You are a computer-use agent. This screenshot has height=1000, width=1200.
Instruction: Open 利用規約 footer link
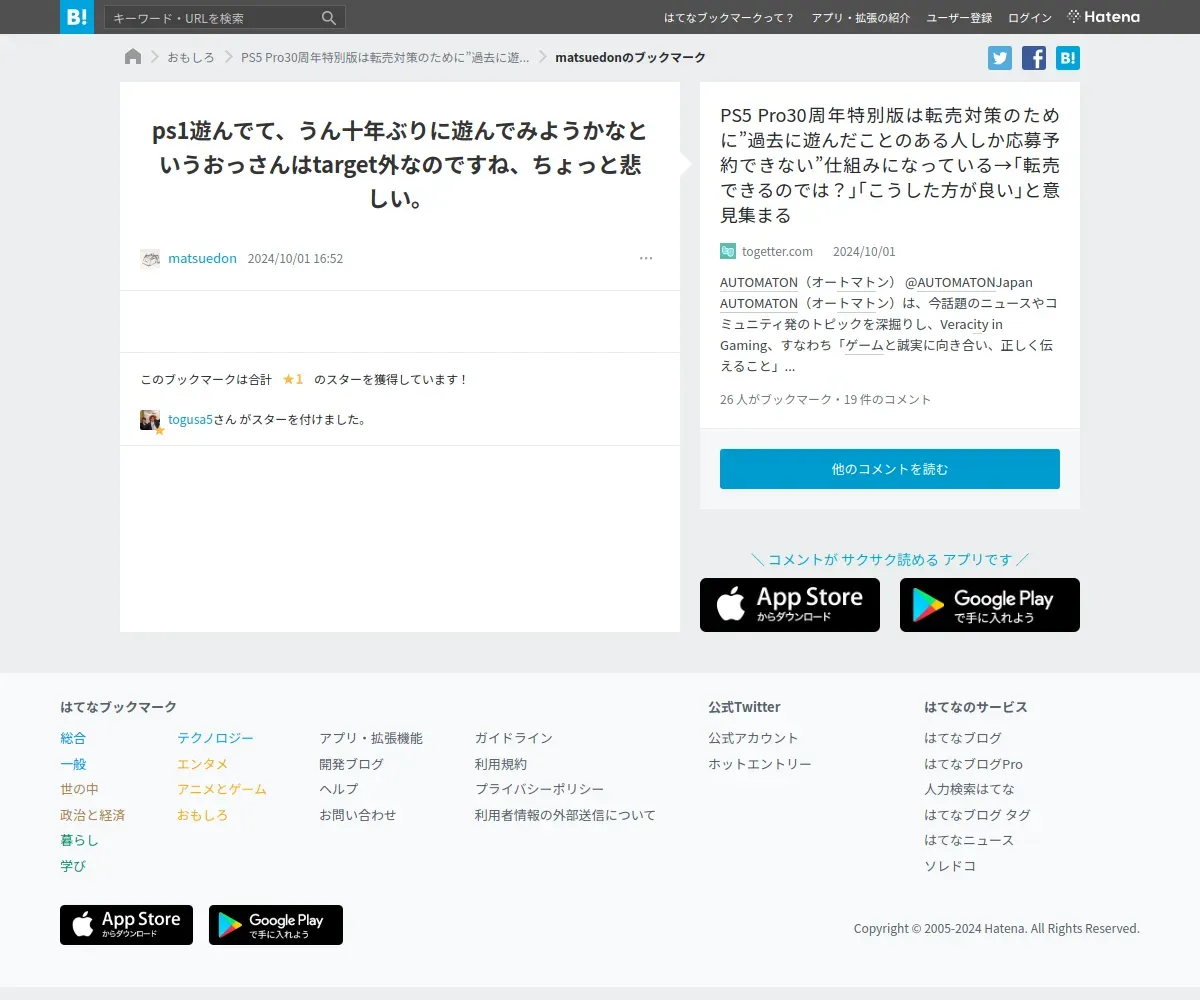click(x=501, y=764)
